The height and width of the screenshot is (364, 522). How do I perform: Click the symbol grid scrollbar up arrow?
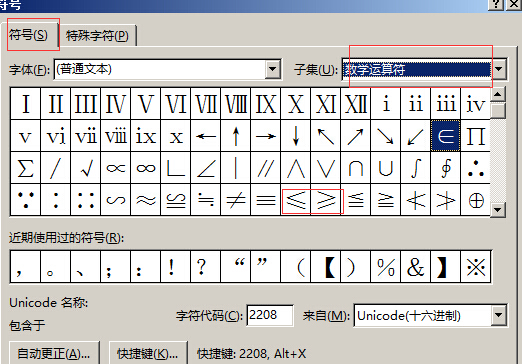(x=498, y=94)
